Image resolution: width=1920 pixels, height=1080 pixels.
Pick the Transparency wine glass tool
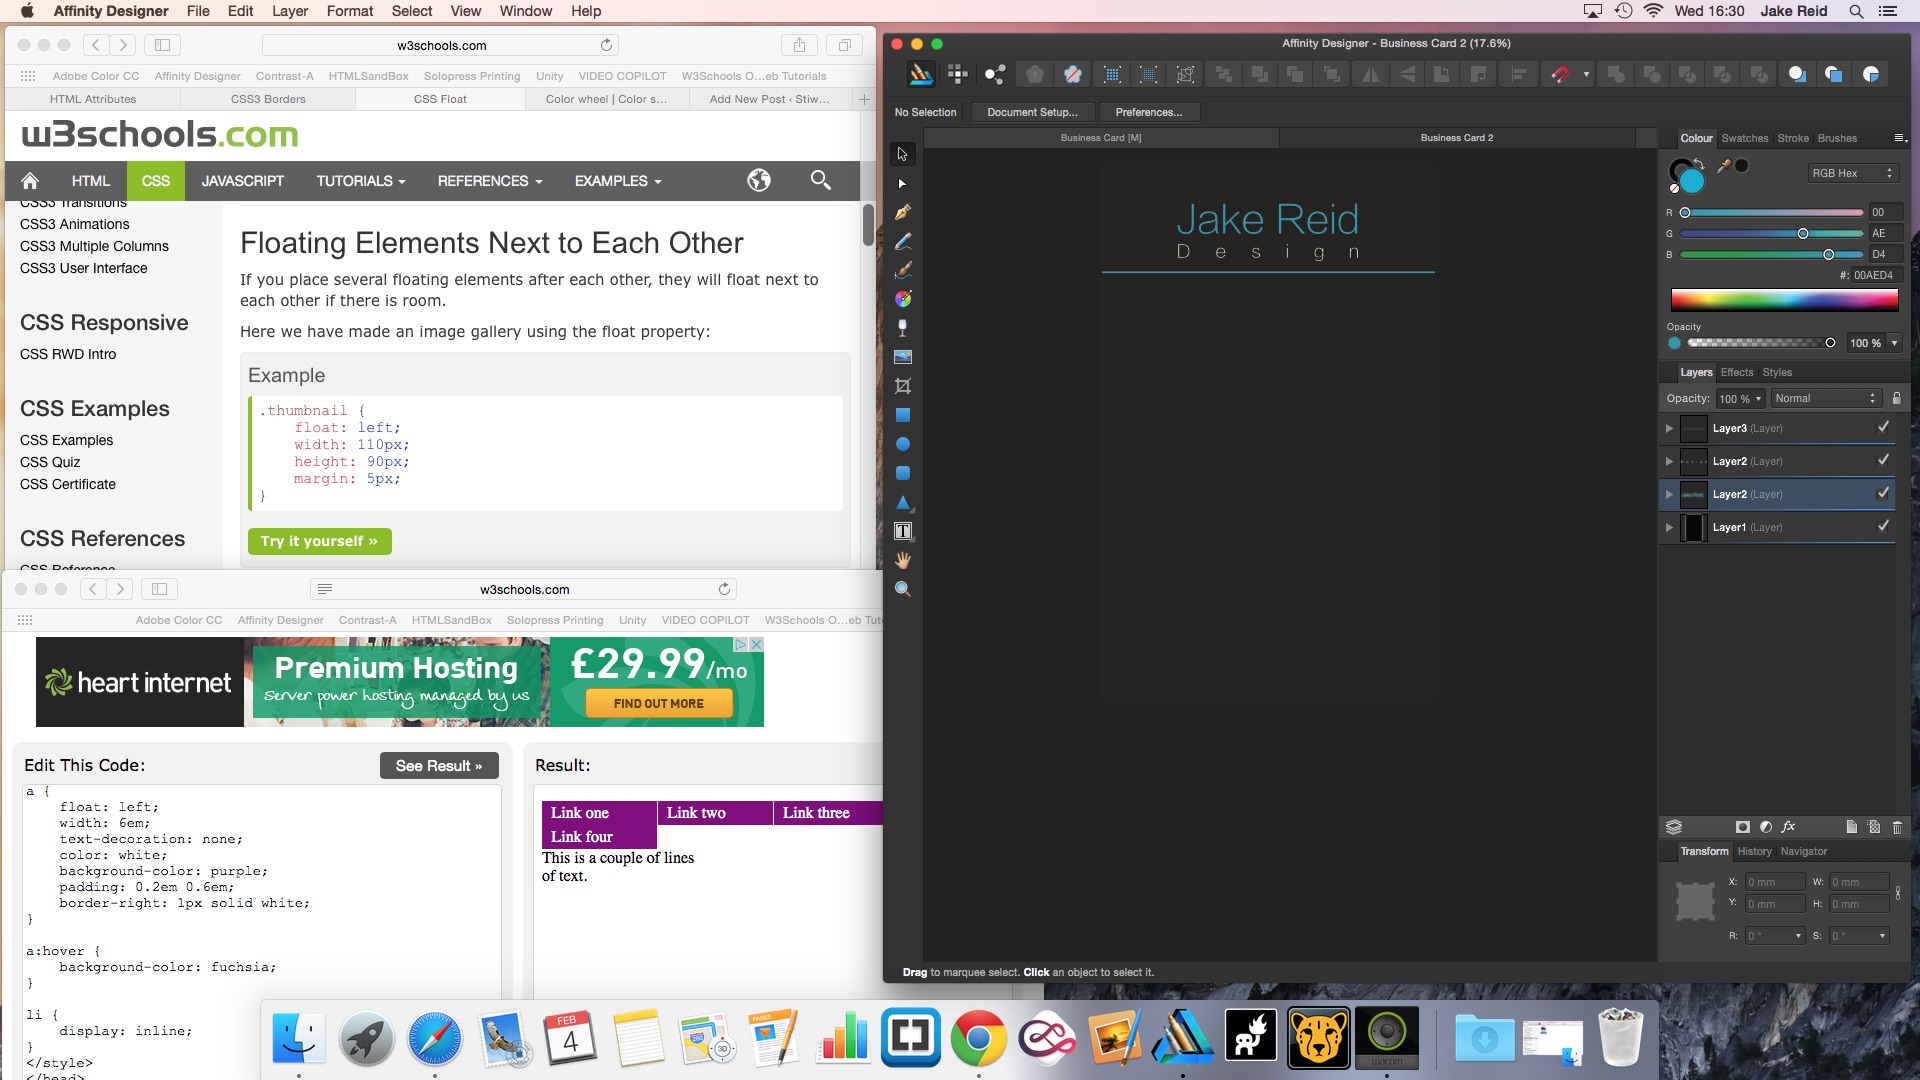[x=902, y=328]
